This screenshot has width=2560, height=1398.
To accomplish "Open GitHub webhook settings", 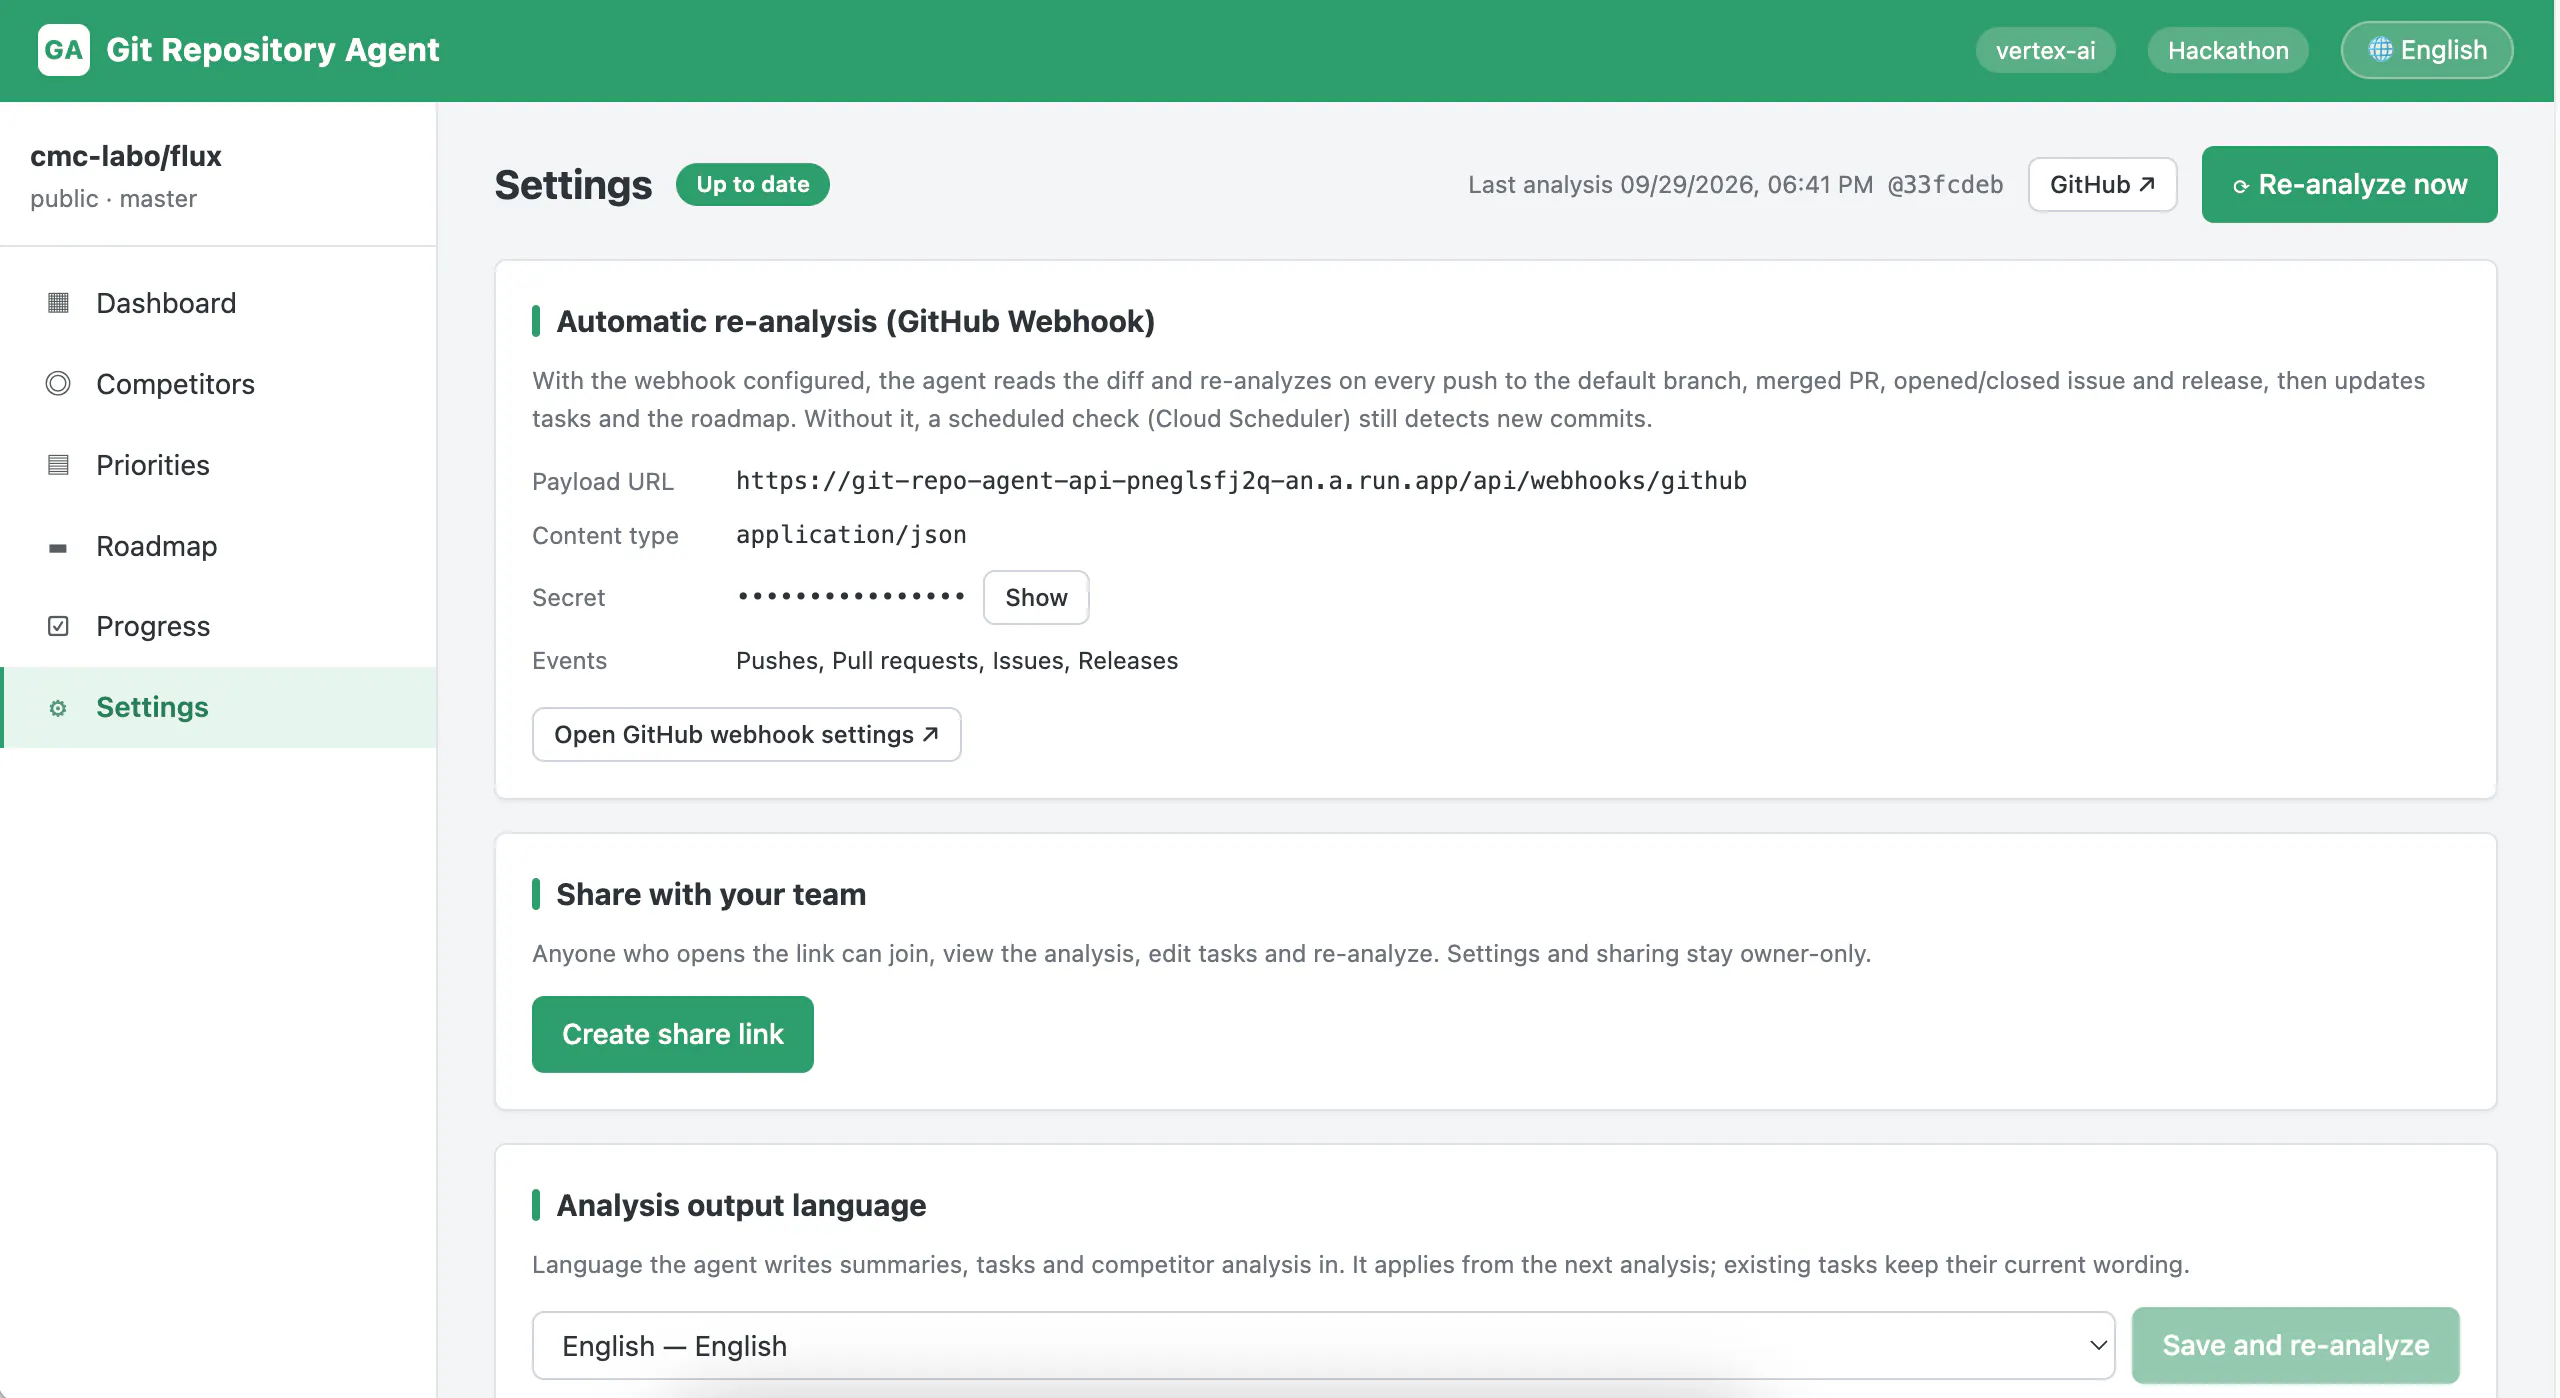I will (746, 734).
